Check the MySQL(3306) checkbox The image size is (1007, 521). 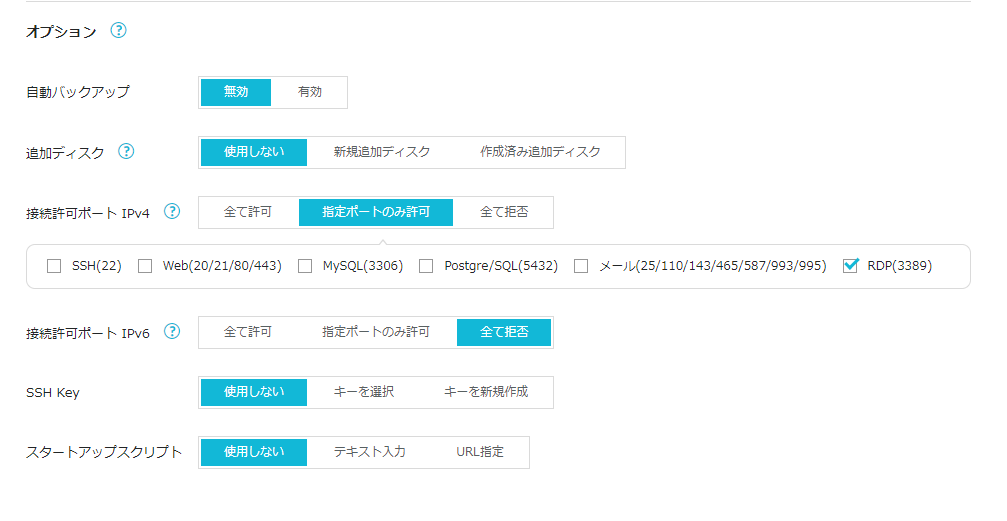305,266
